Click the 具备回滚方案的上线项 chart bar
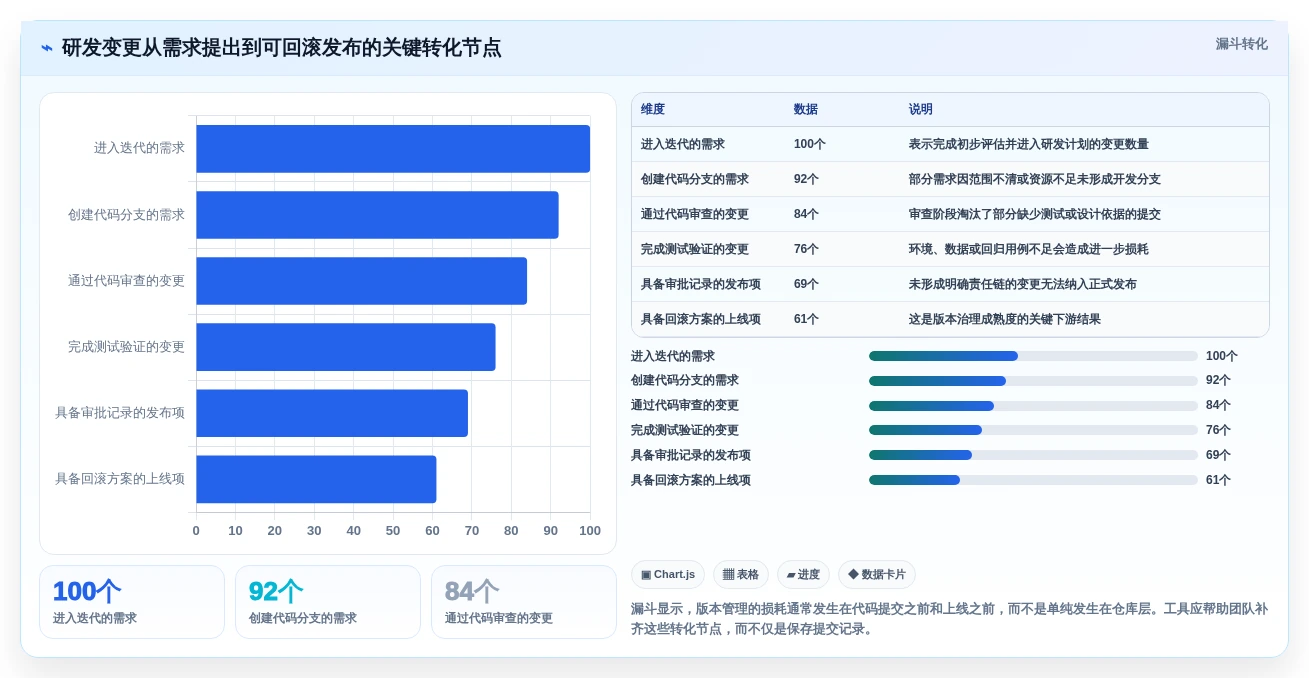Viewport: 1309px width, 678px height. (316, 479)
